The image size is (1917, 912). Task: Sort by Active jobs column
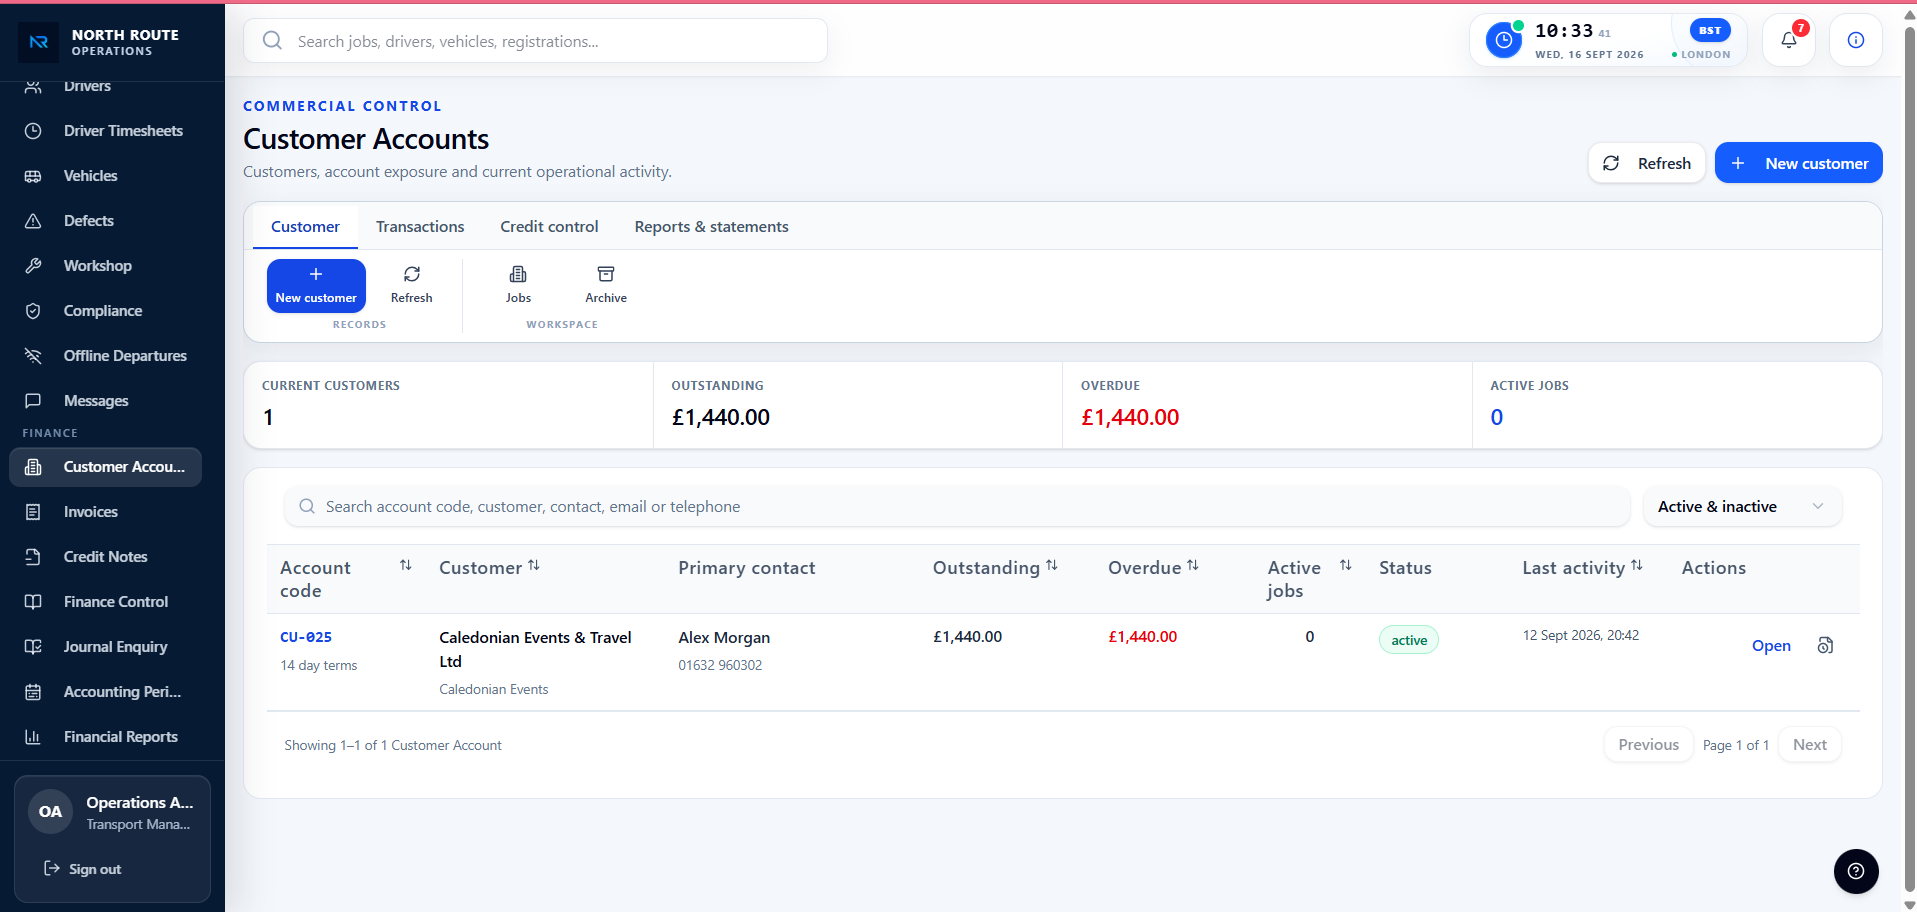pyautogui.click(x=1345, y=566)
